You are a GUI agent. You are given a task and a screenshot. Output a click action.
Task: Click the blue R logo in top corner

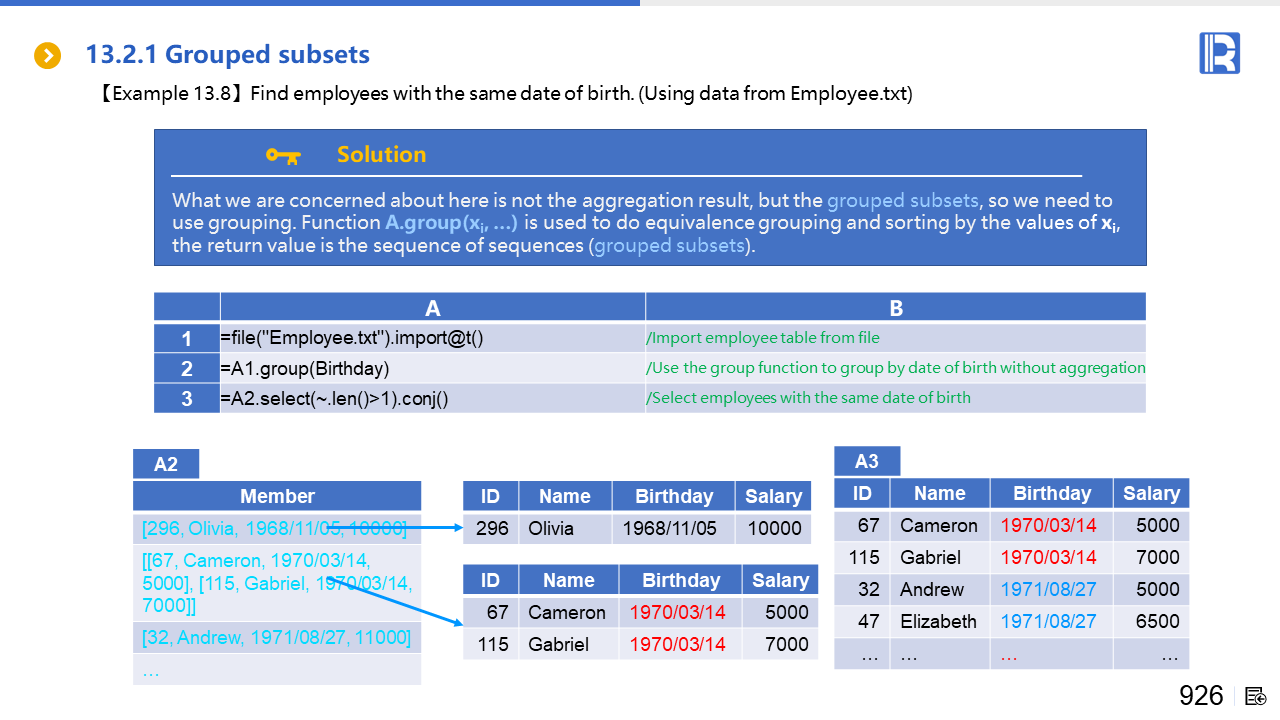click(x=1219, y=53)
